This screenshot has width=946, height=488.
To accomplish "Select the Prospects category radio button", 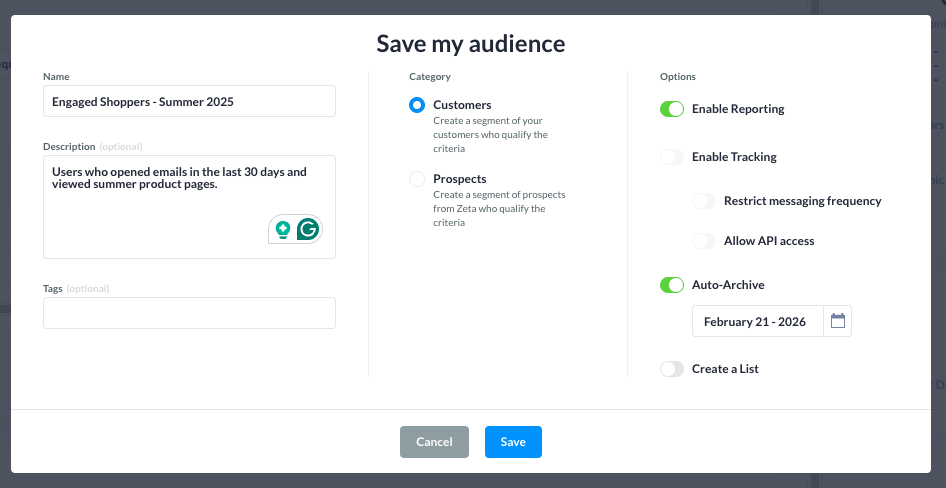I will pyautogui.click(x=417, y=179).
